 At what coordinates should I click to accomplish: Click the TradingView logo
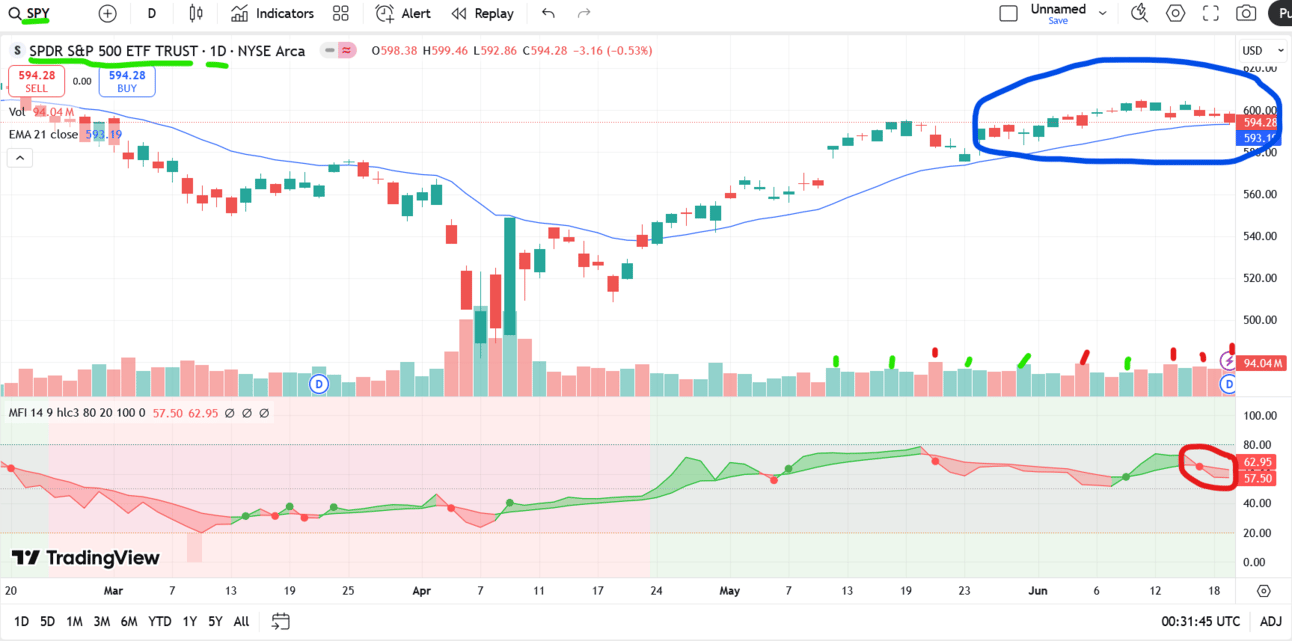click(86, 558)
